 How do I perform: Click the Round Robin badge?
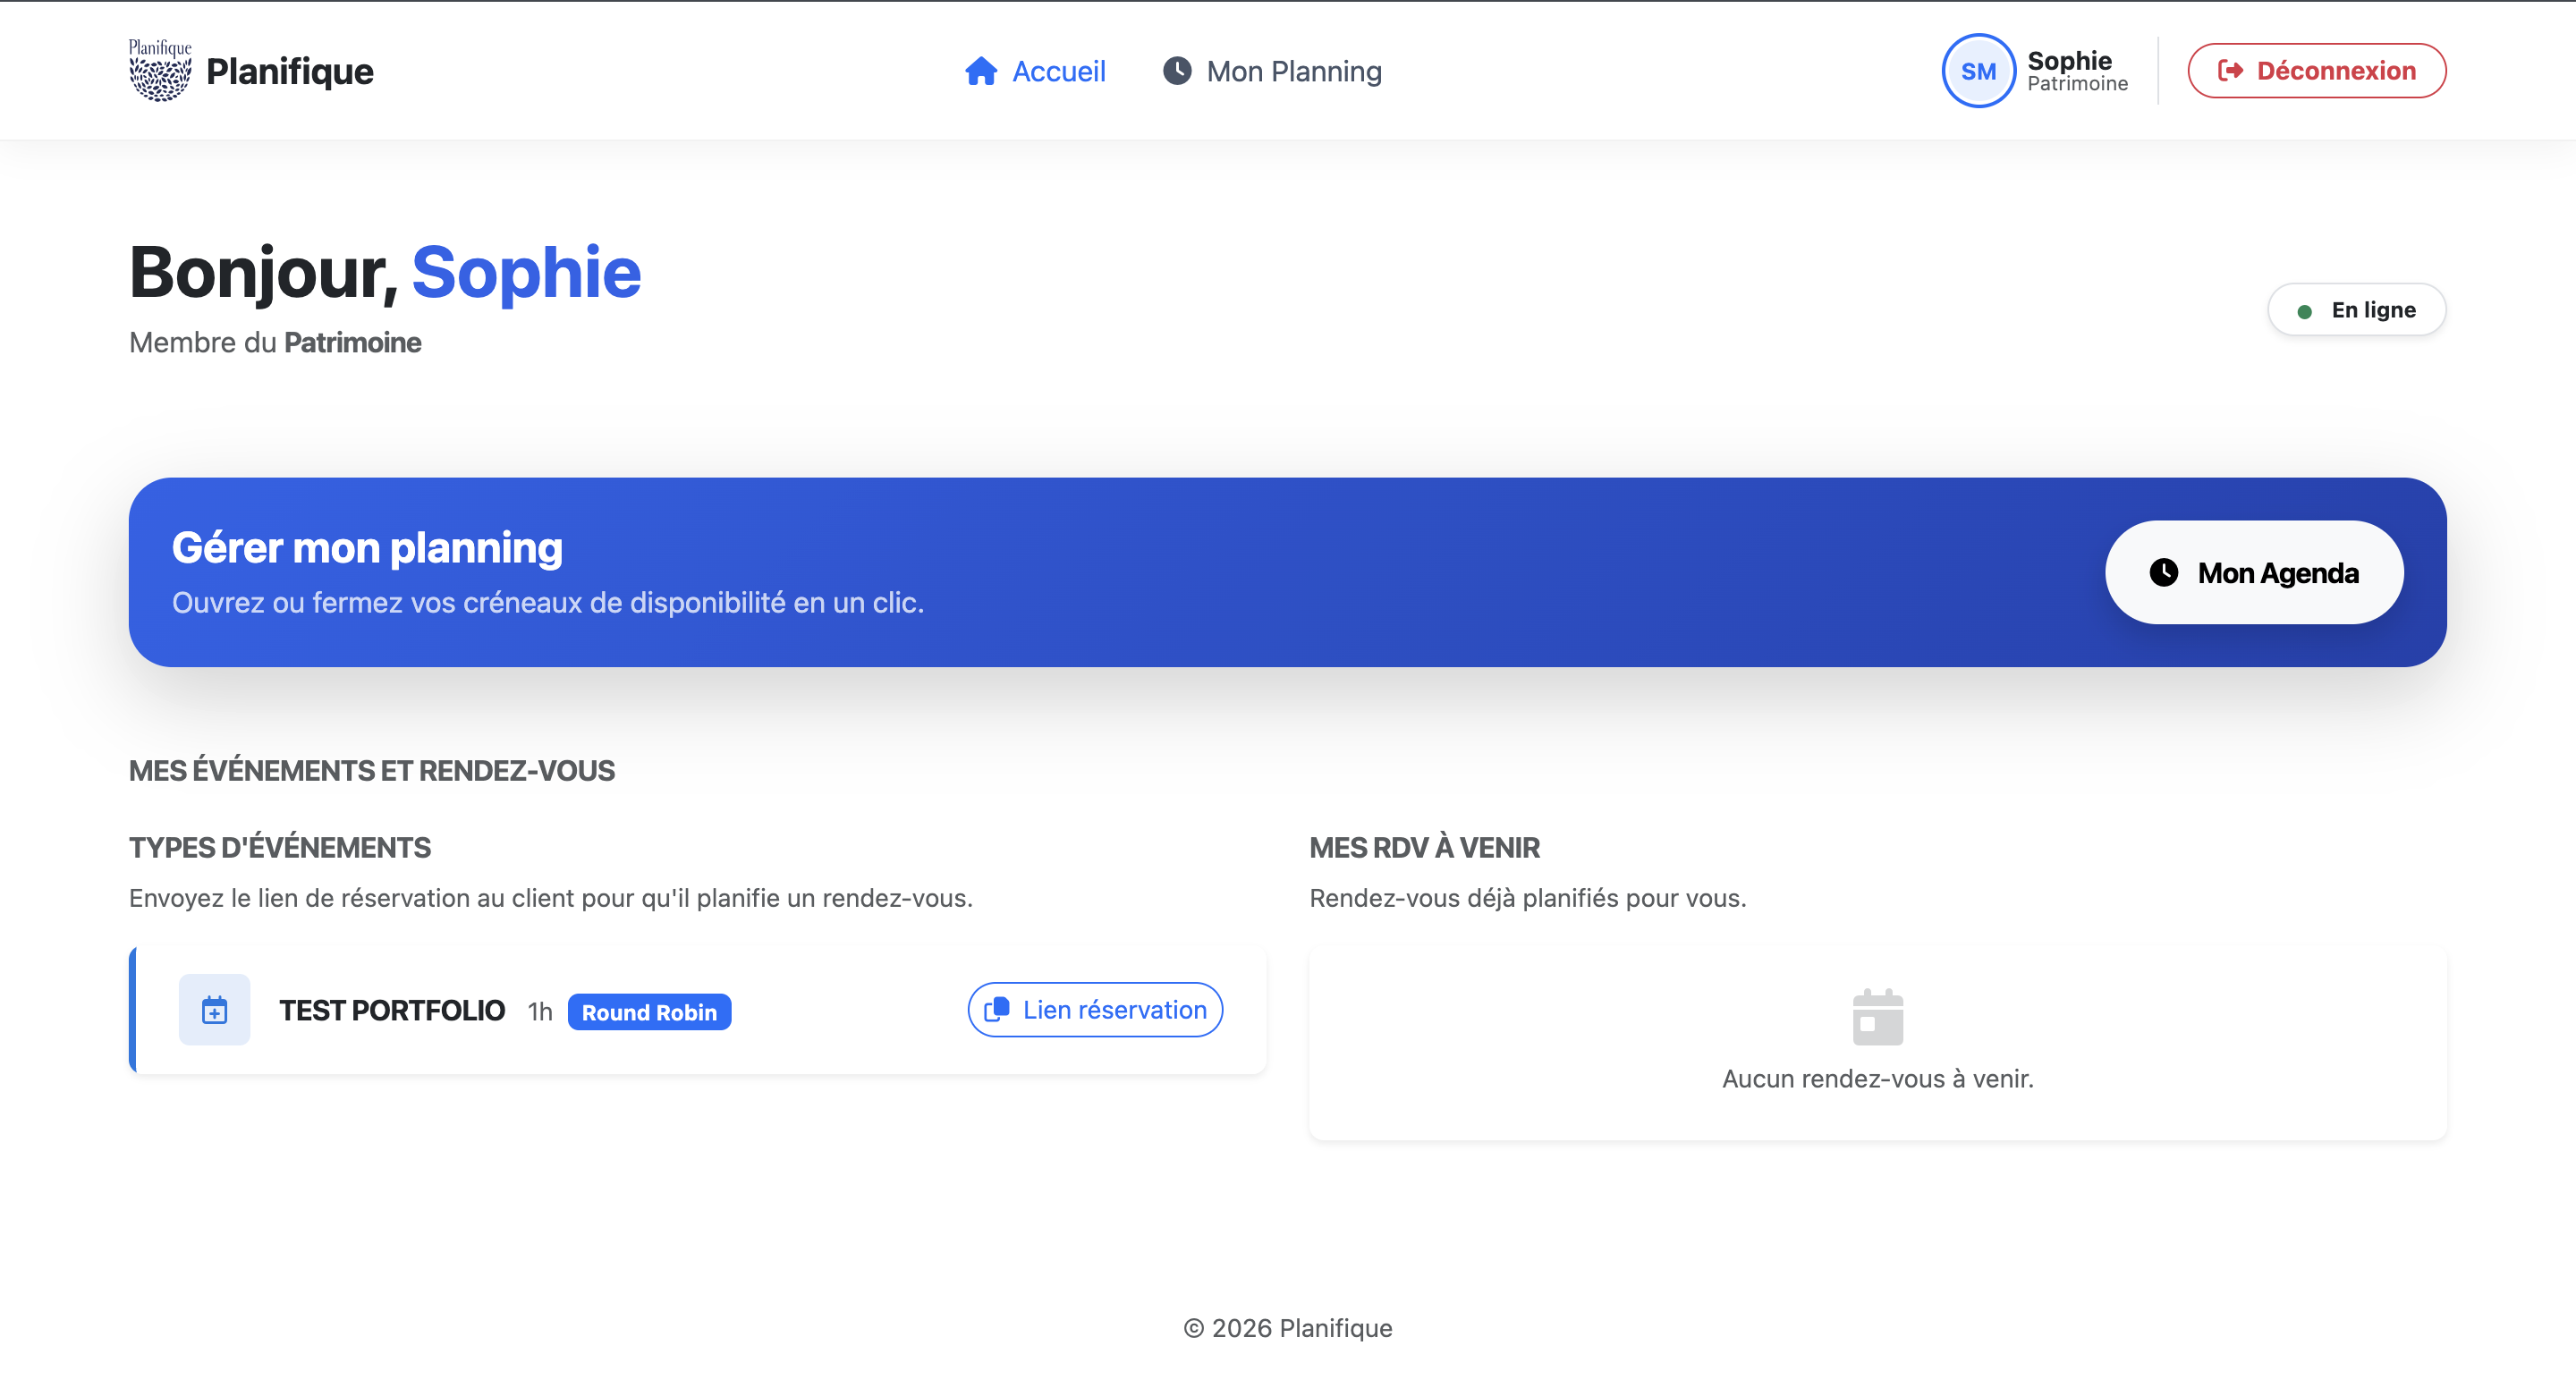tap(649, 1012)
